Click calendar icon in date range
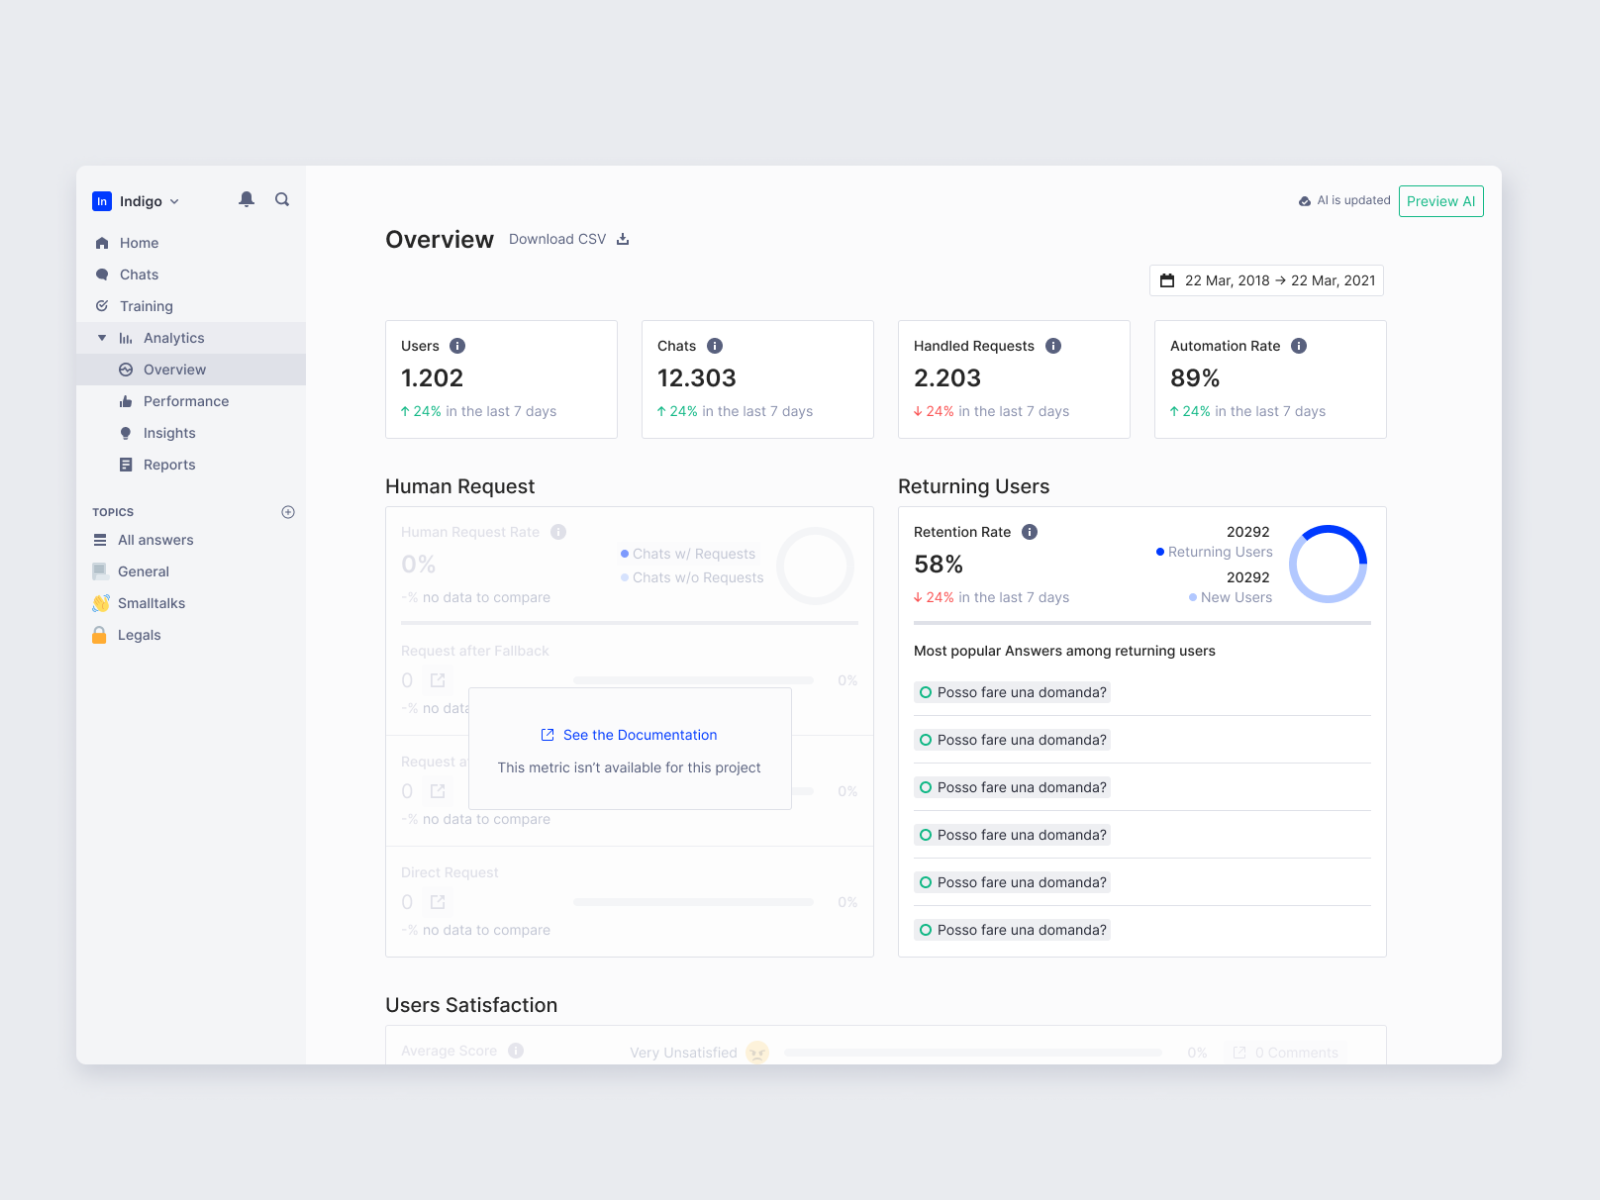Viewport: 1600px width, 1200px height. pyautogui.click(x=1167, y=281)
